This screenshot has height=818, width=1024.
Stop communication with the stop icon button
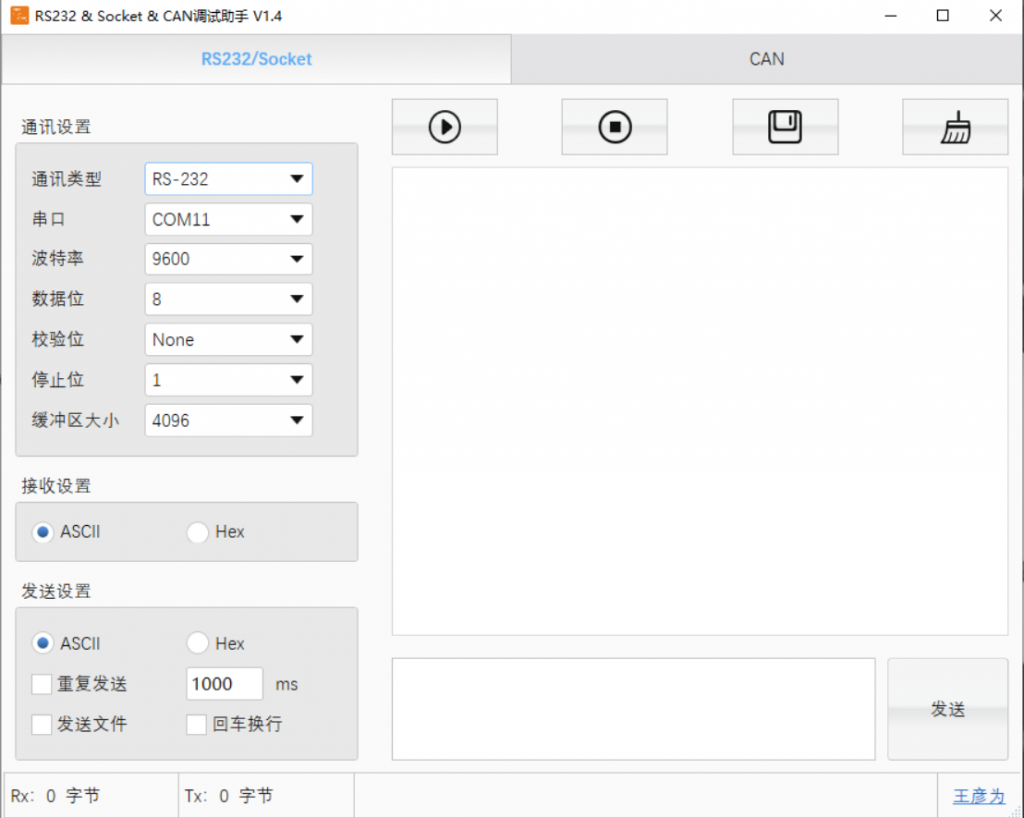pos(615,127)
